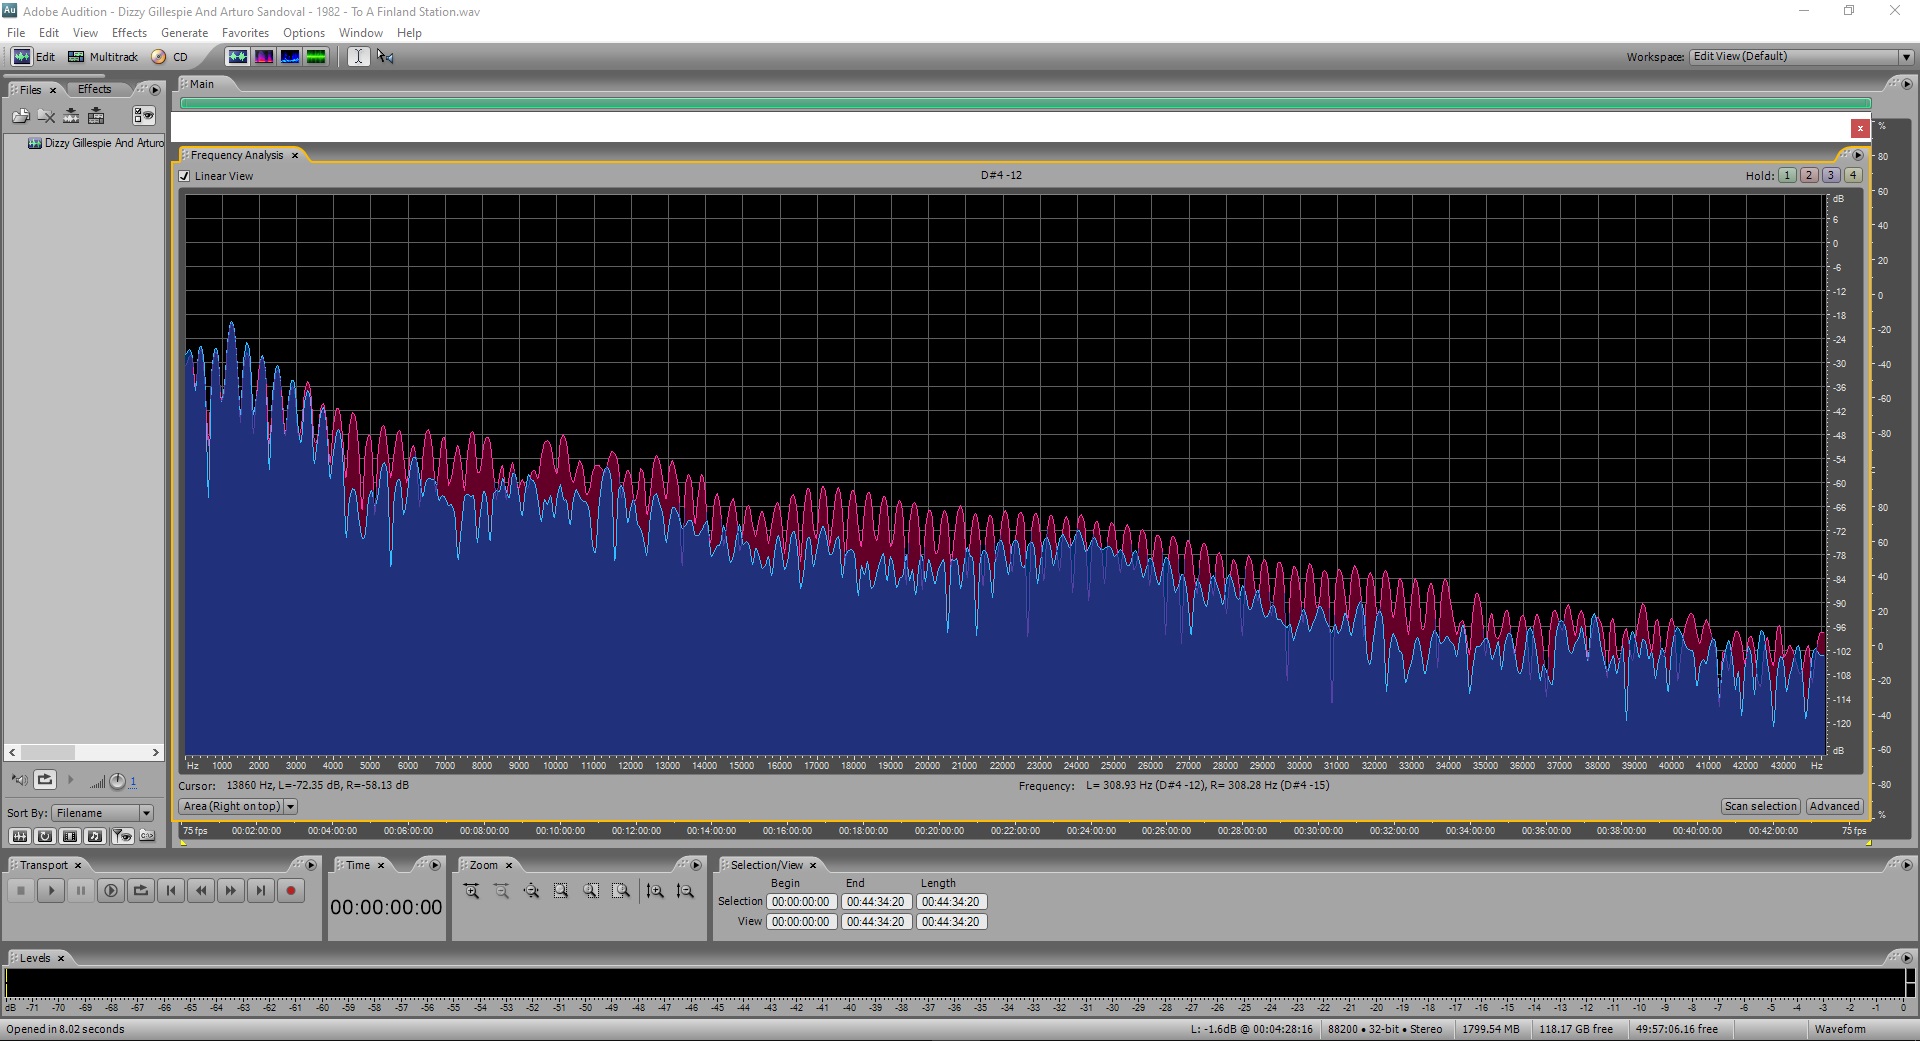The image size is (1920, 1041).
Task: Open the Workspace dropdown
Action: click(1801, 57)
